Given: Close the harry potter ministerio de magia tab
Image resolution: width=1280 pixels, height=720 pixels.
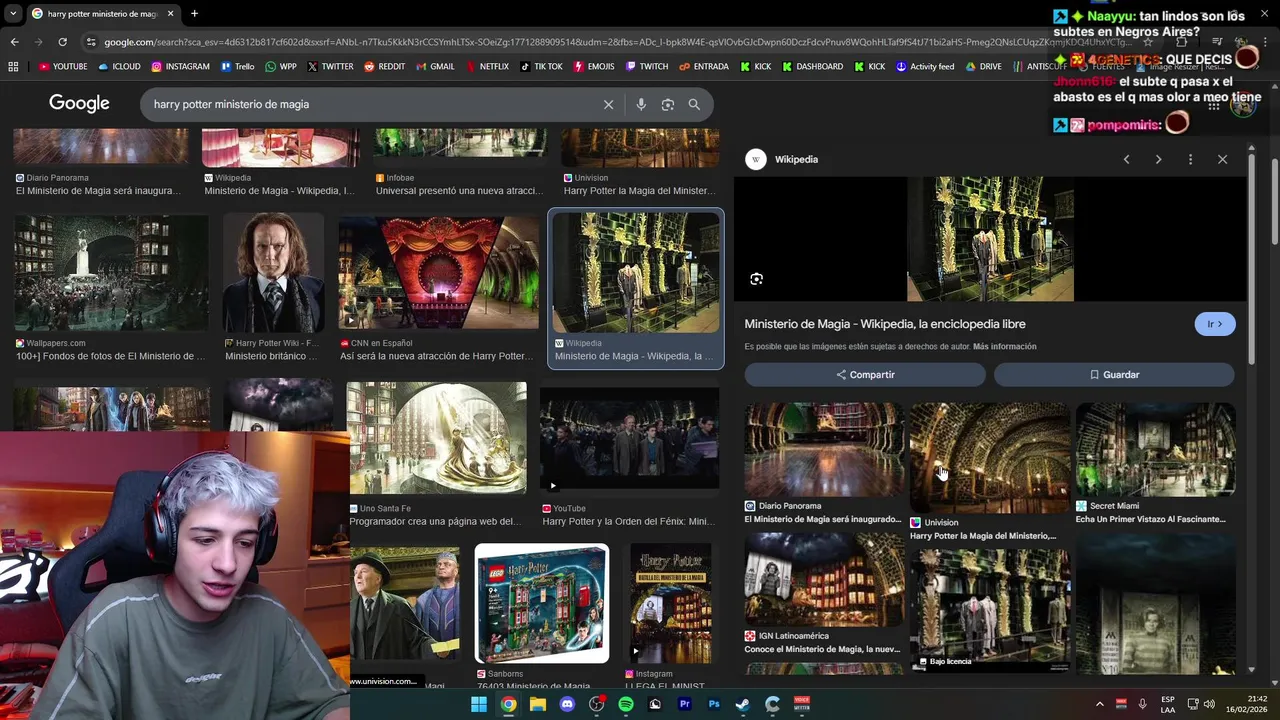Looking at the screenshot, I should click(x=170, y=14).
